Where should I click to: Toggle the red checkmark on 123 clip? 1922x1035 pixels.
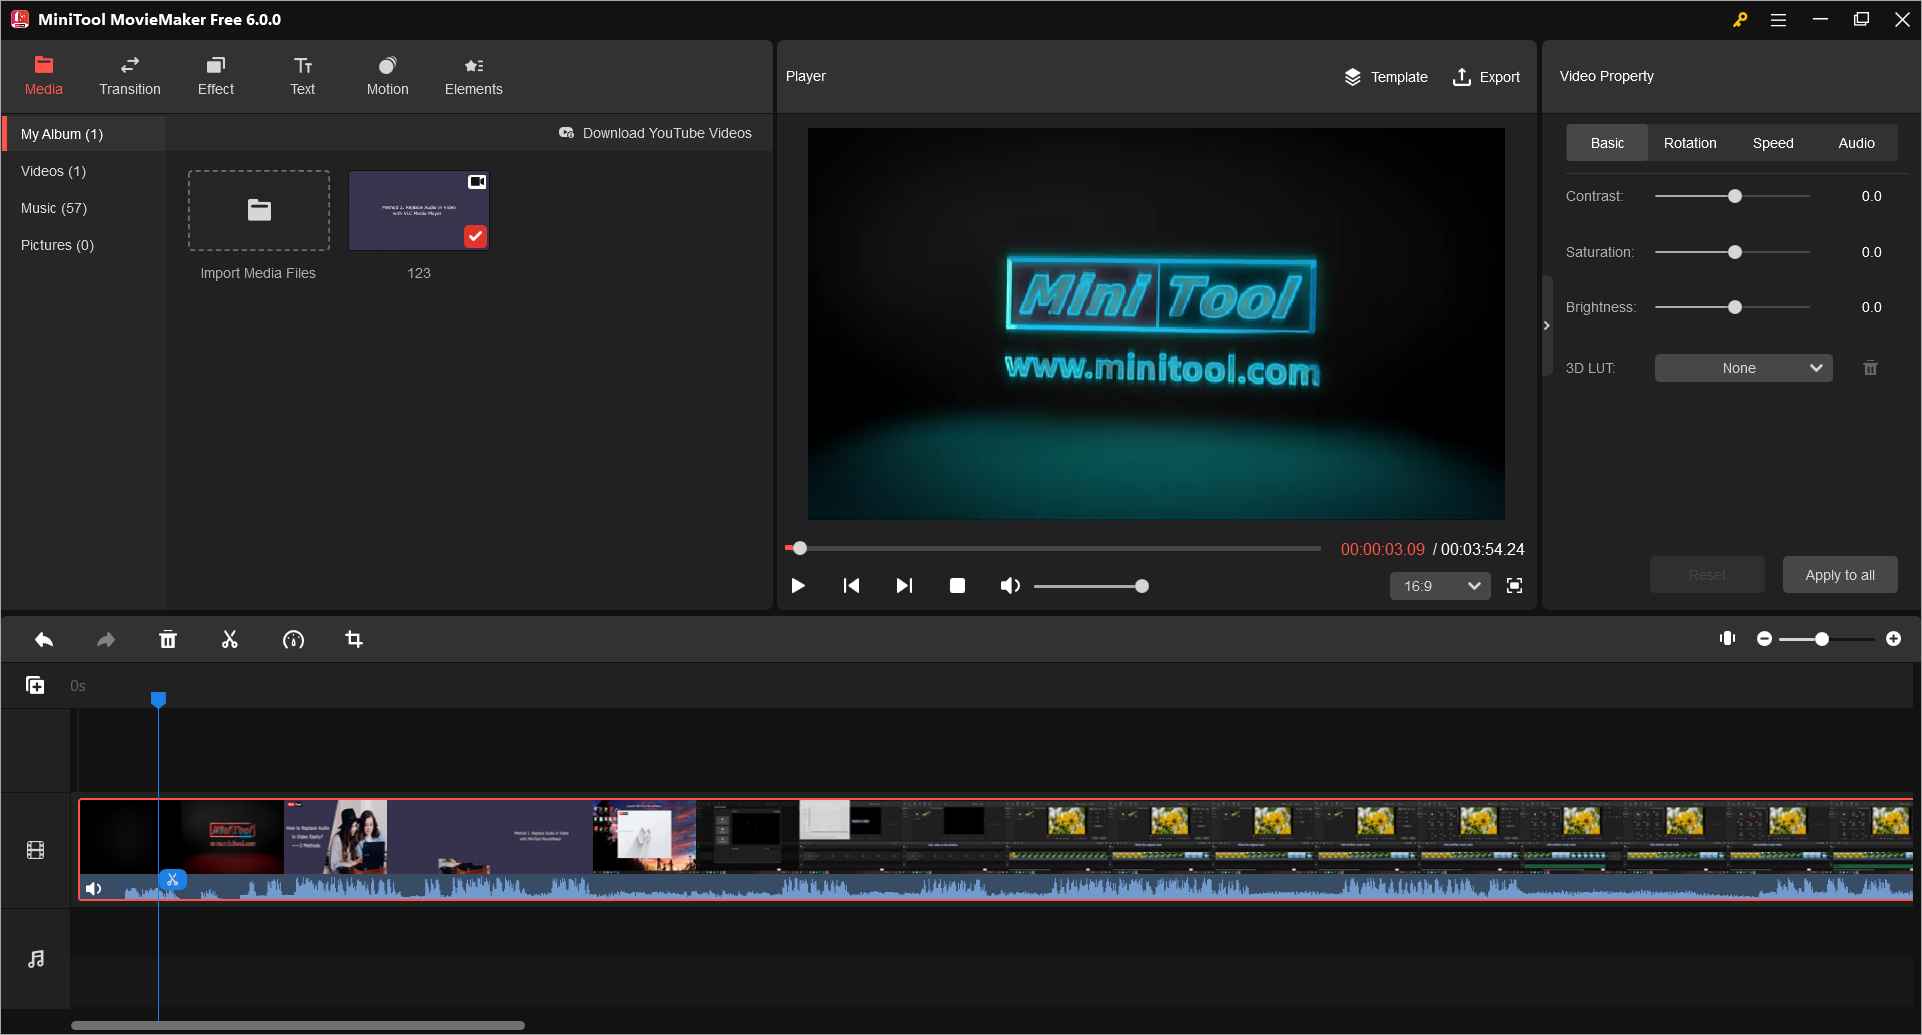tap(475, 236)
